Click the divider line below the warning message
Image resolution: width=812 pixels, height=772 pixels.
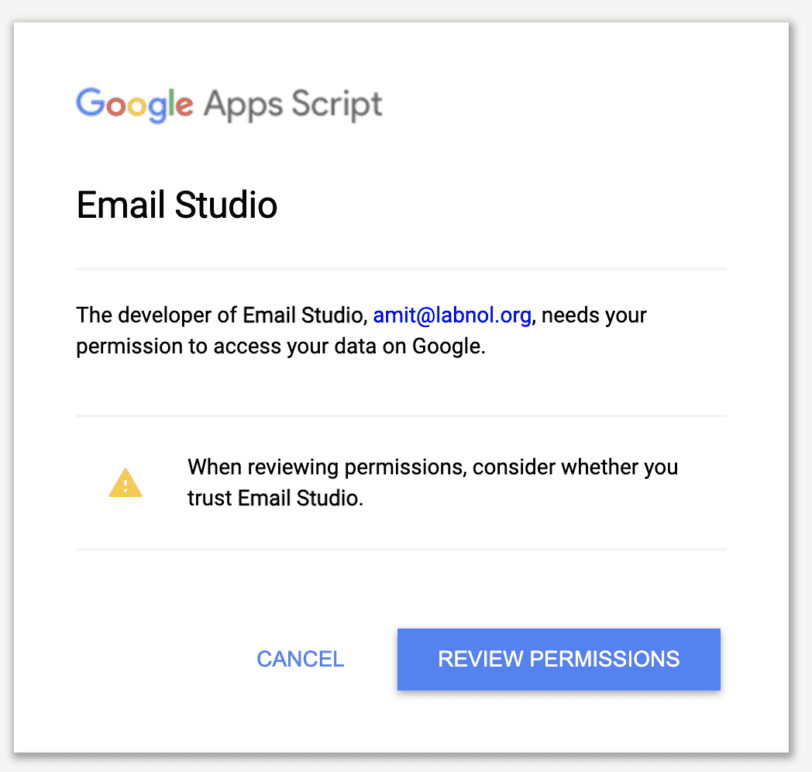point(401,549)
